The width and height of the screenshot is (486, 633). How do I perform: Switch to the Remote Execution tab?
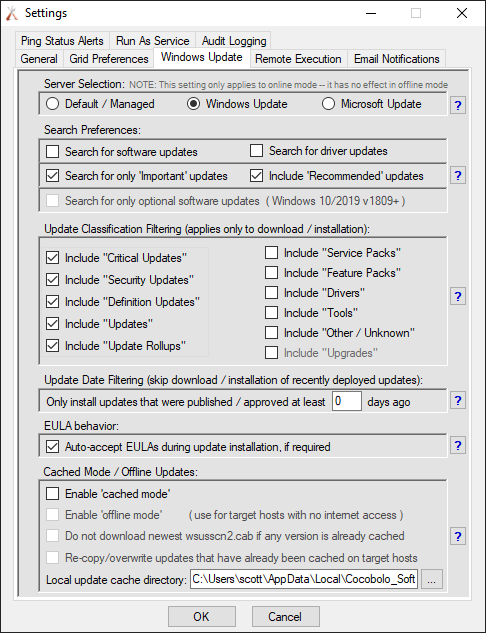coord(298,59)
